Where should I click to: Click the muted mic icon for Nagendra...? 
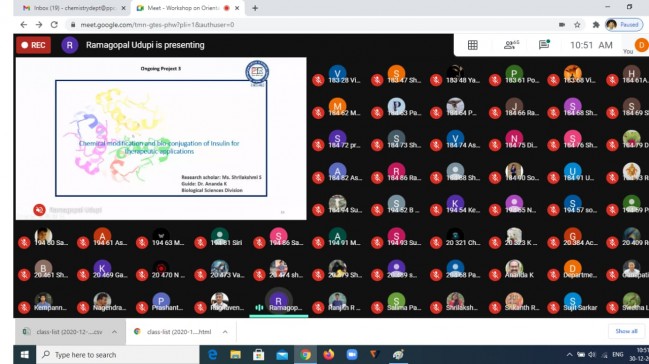click(83, 307)
